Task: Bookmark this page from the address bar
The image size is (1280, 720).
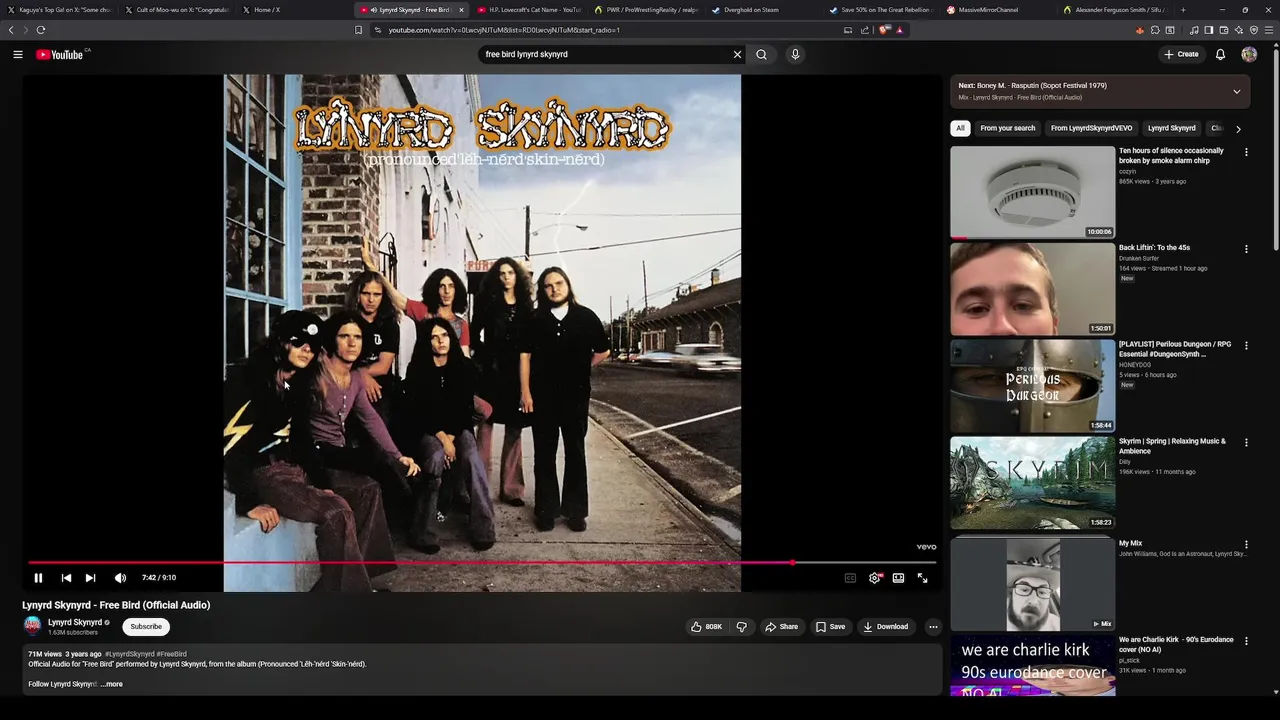Action: pos(358,30)
